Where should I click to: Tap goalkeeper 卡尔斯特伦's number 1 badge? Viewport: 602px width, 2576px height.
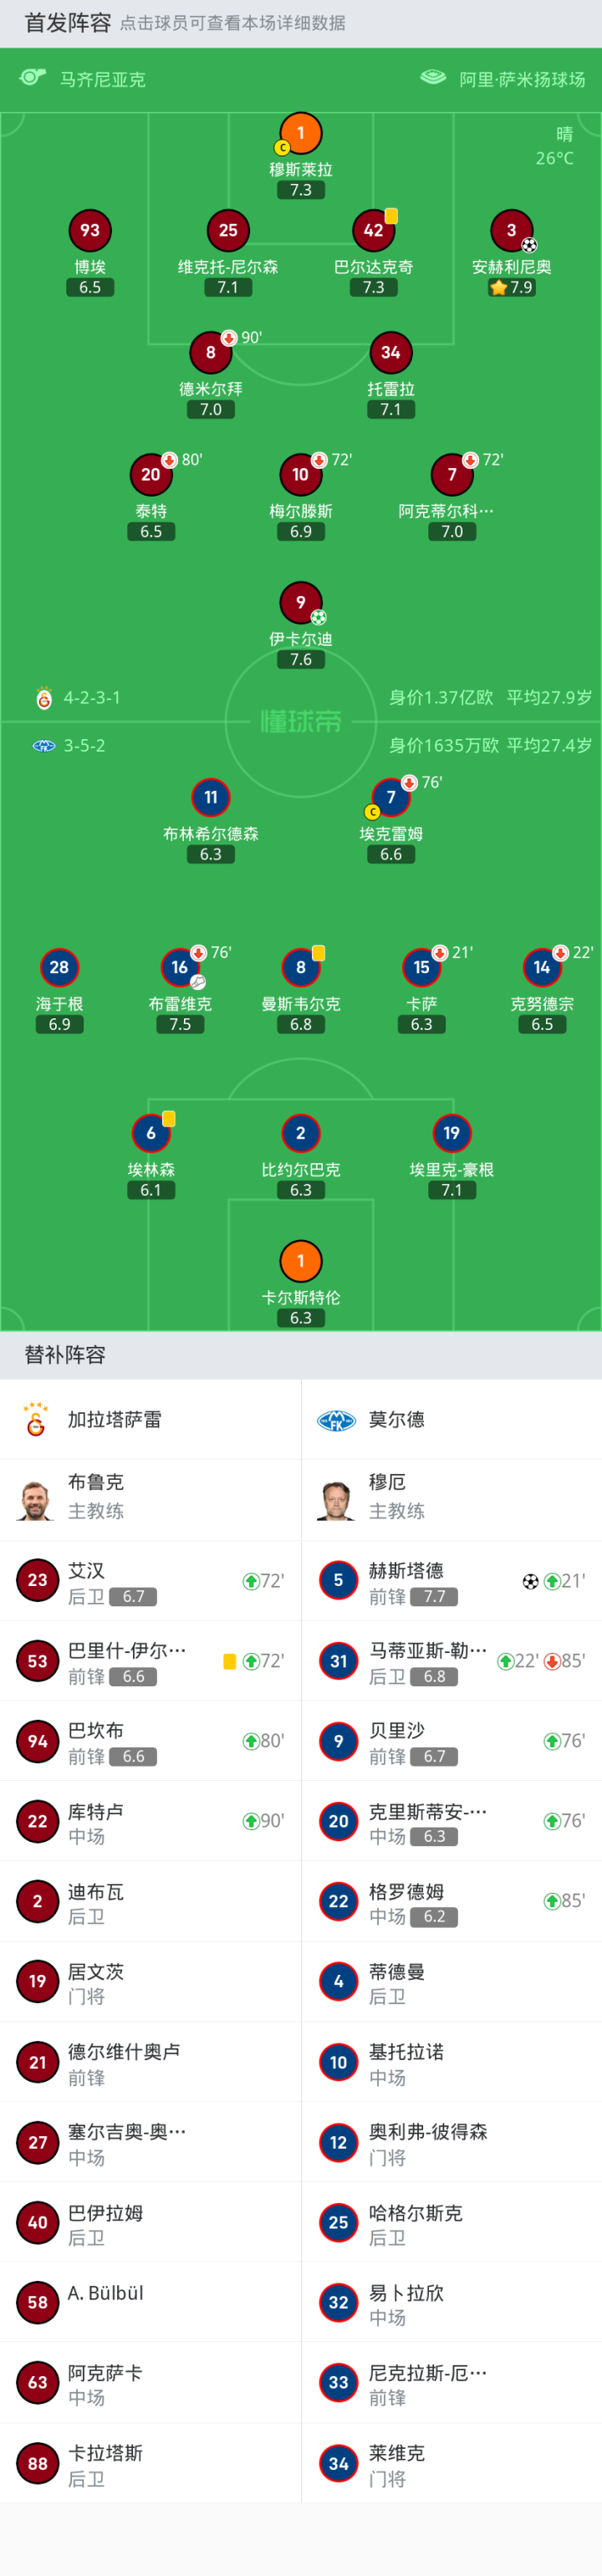(300, 1261)
